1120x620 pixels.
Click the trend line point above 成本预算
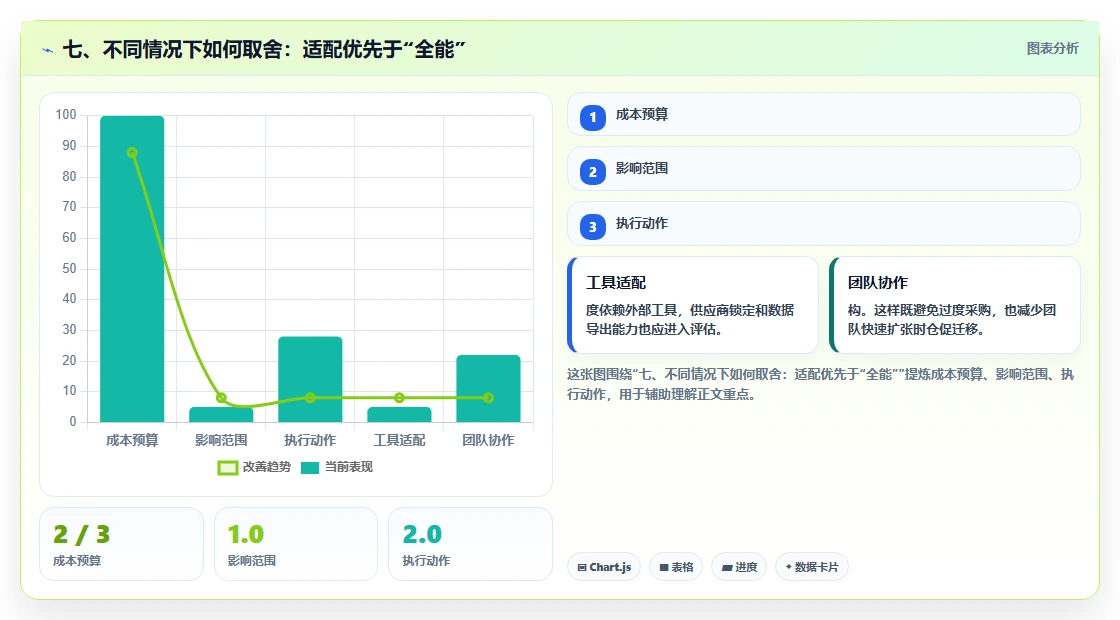click(x=132, y=153)
